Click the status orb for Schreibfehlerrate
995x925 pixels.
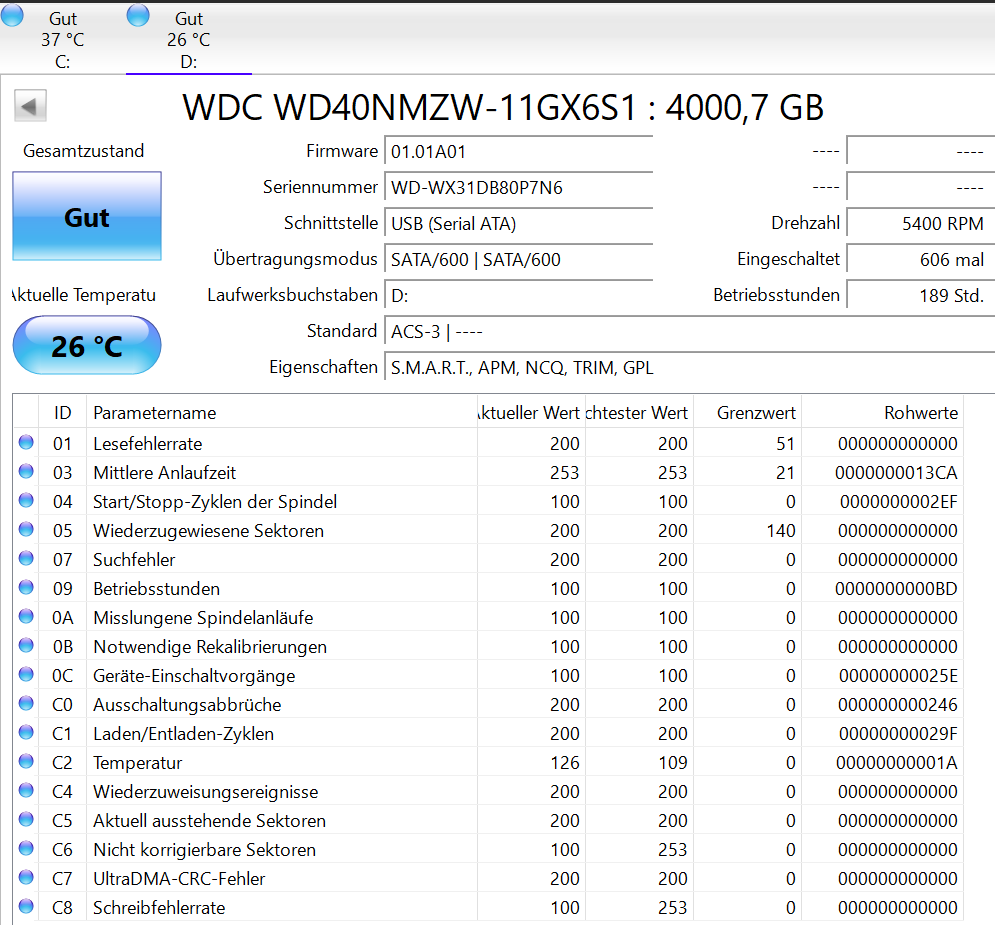pos(26,906)
